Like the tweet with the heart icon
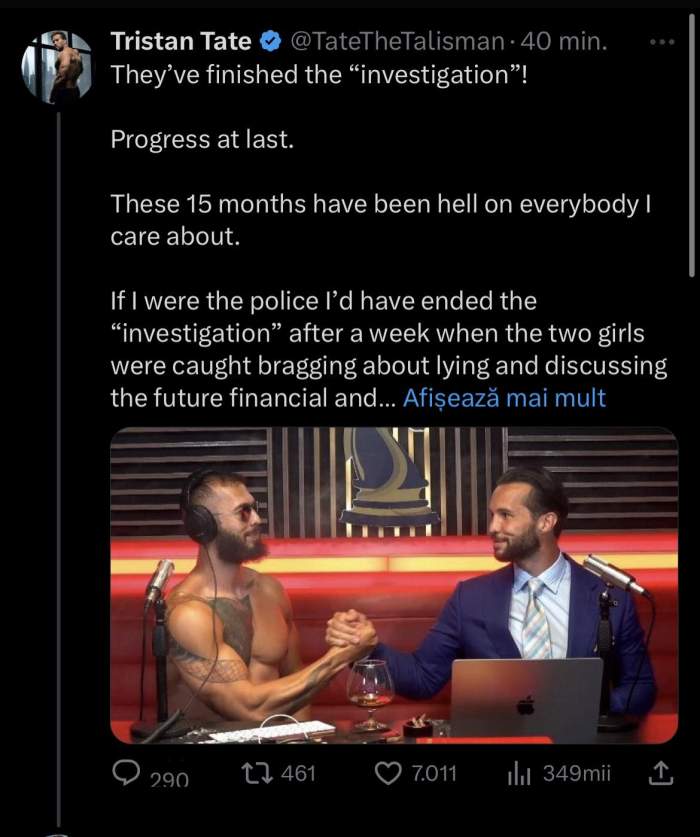This screenshot has width=700, height=837. click(388, 773)
